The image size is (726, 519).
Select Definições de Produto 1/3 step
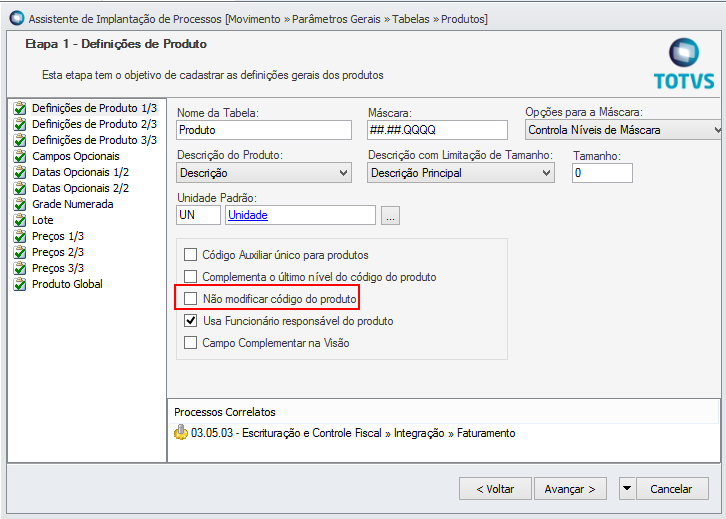point(94,108)
